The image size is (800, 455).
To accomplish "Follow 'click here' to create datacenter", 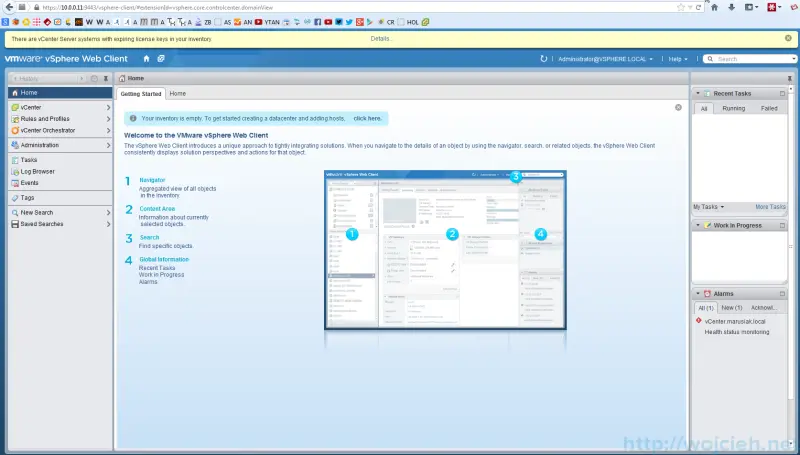I will pos(367,118).
